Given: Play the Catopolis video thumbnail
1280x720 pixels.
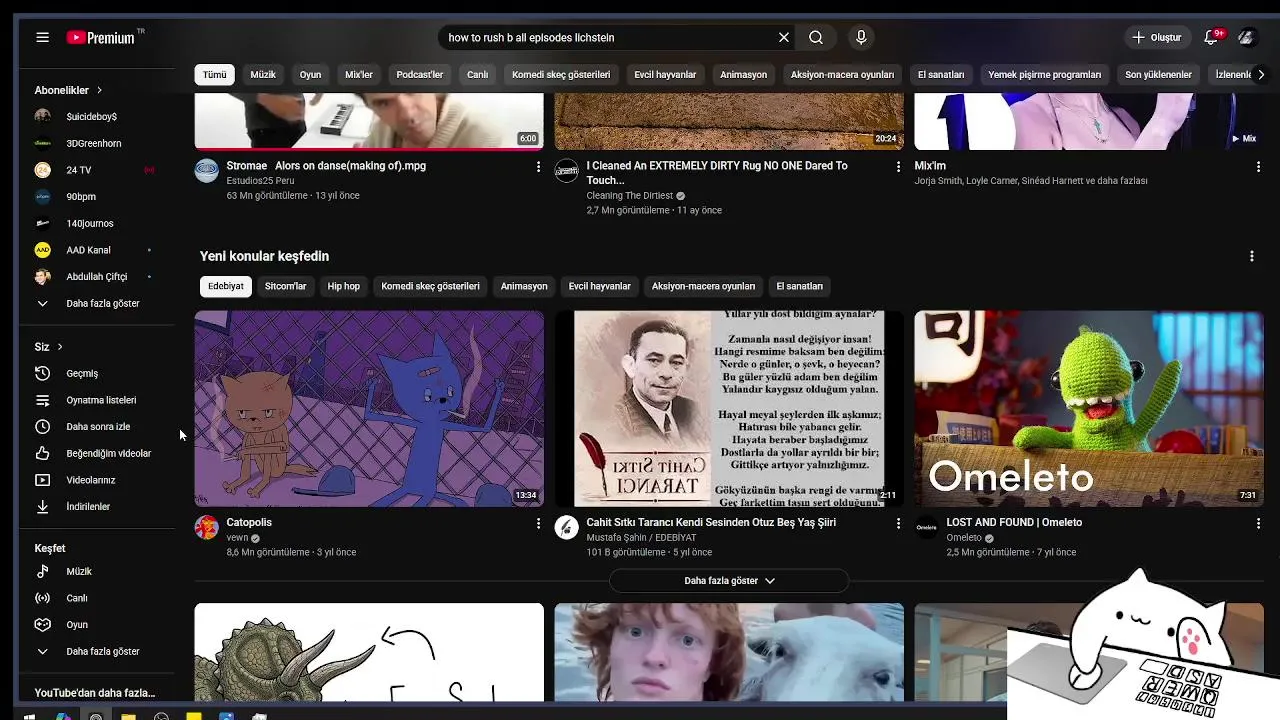Looking at the screenshot, I should [369, 409].
